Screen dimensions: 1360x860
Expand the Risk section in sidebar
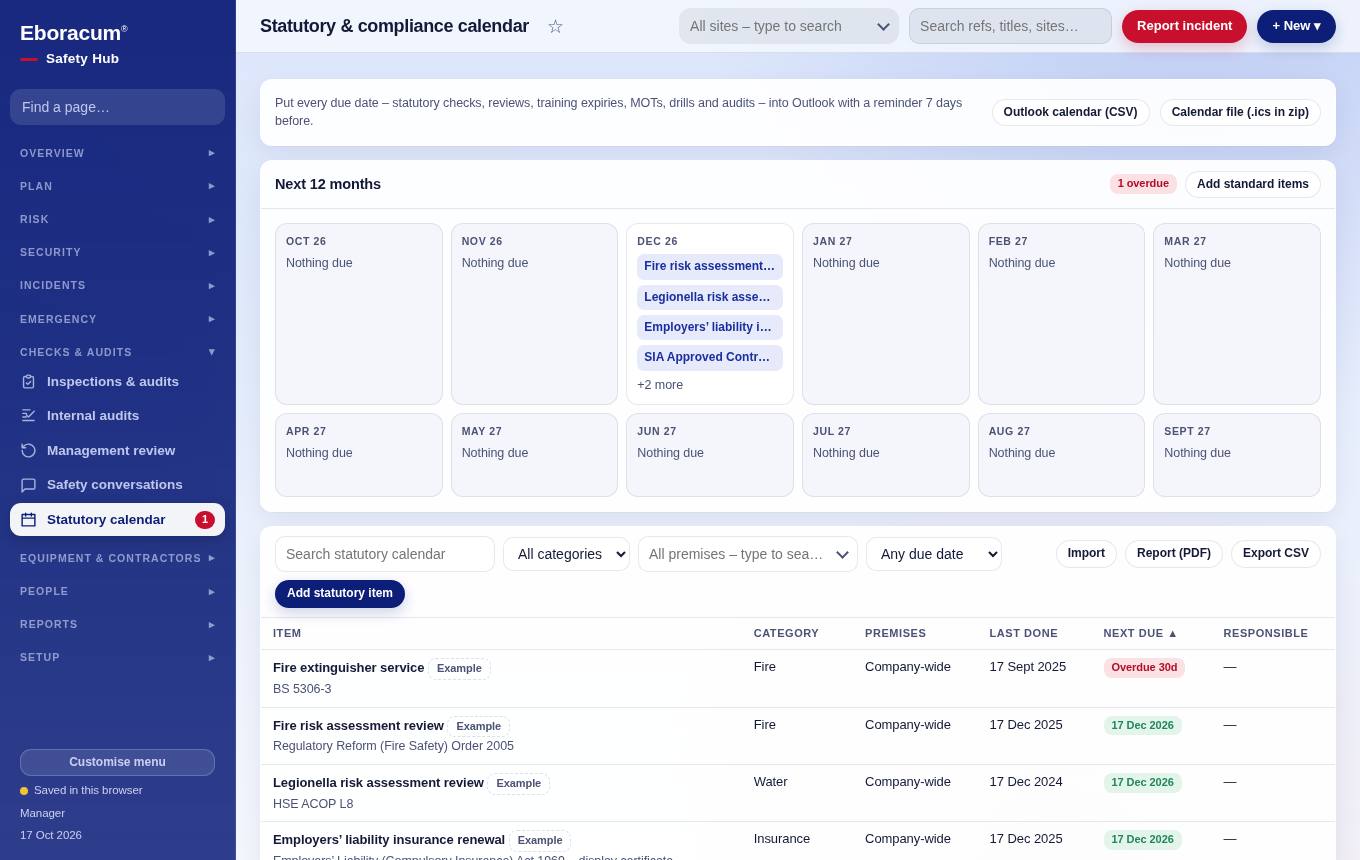(117, 219)
